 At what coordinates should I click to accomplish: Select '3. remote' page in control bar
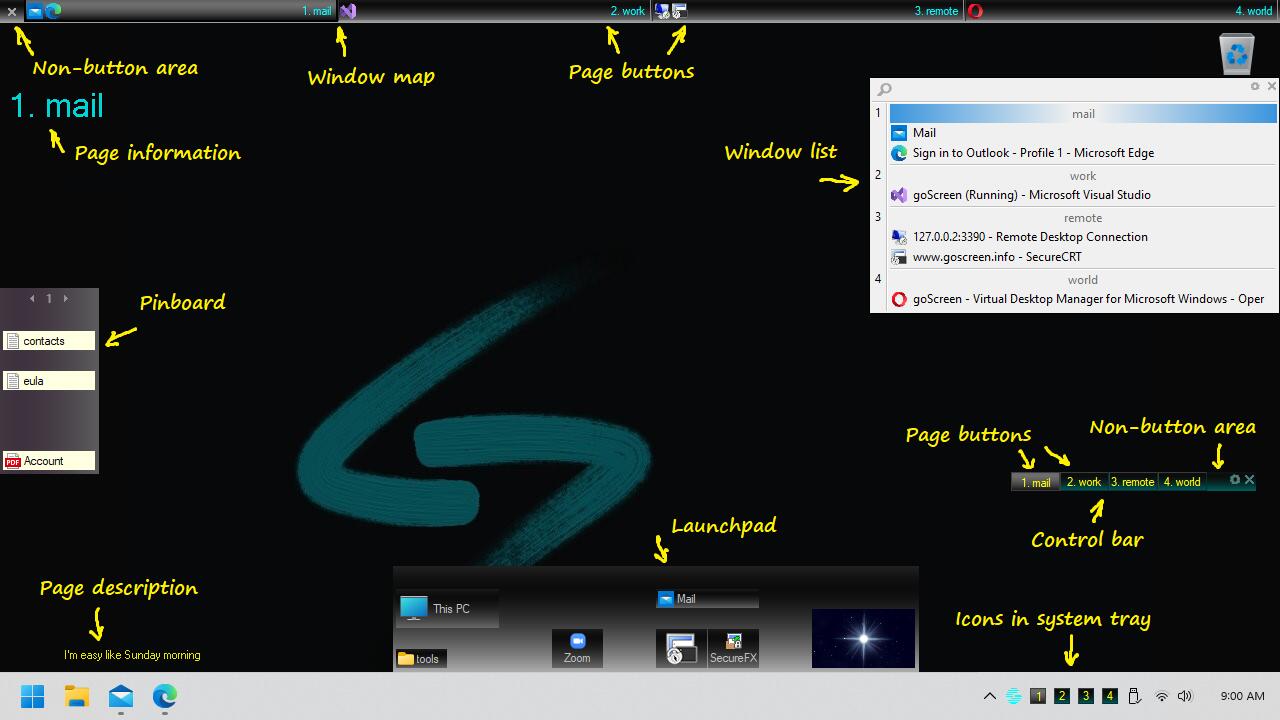click(1132, 482)
